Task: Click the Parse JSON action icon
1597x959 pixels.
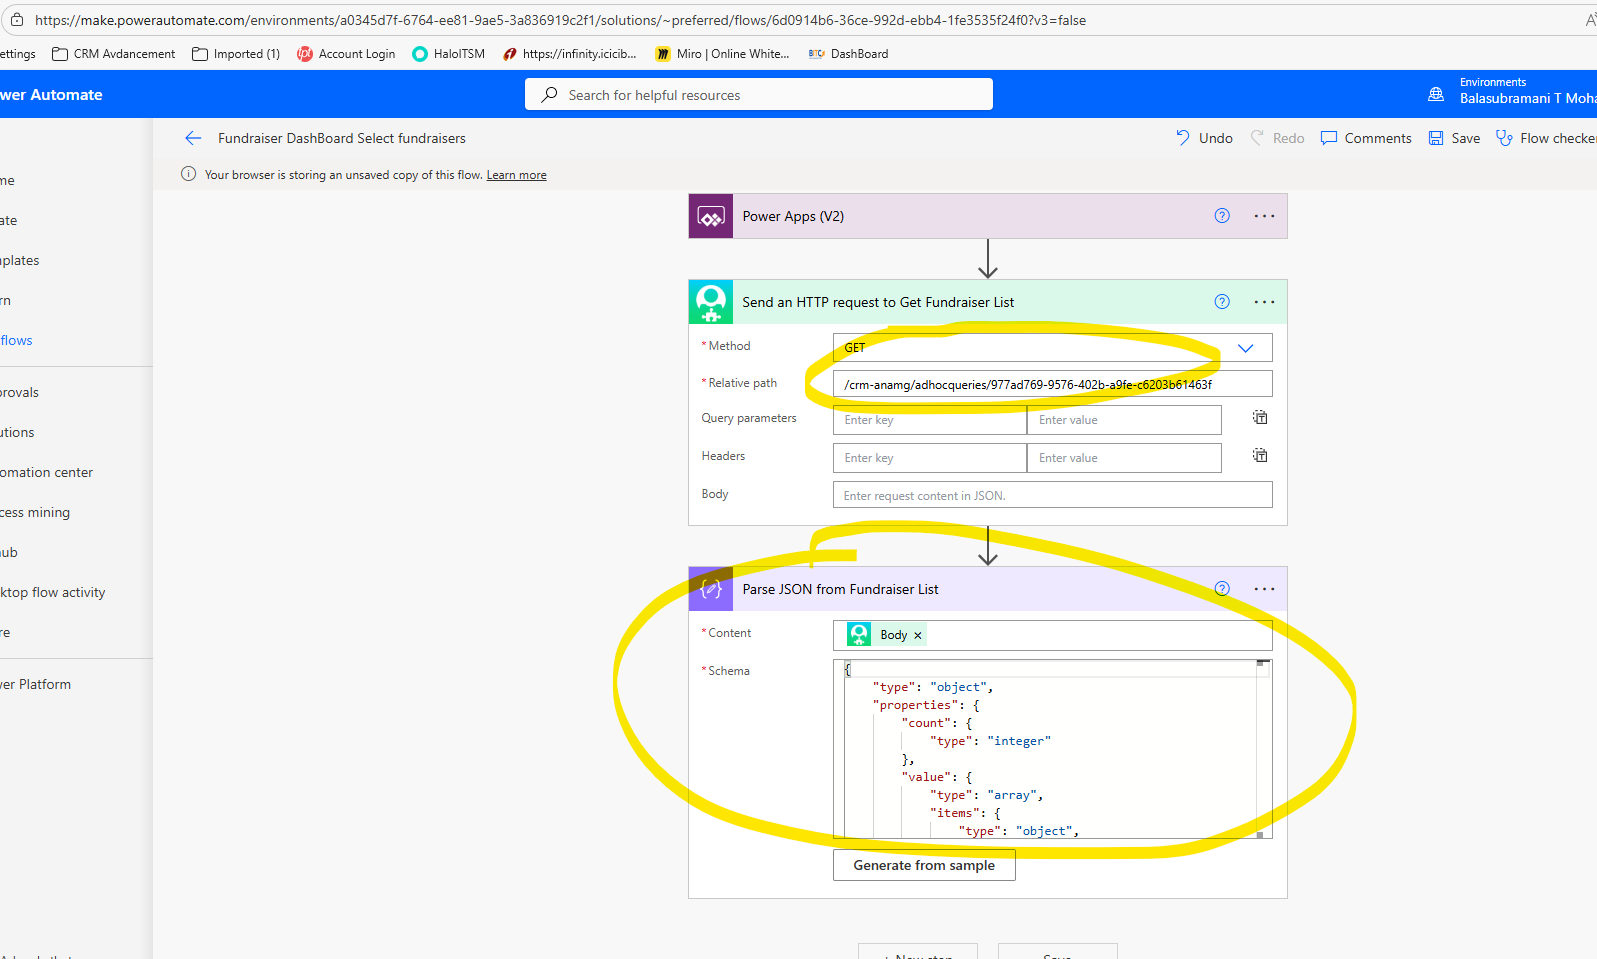Action: click(711, 589)
